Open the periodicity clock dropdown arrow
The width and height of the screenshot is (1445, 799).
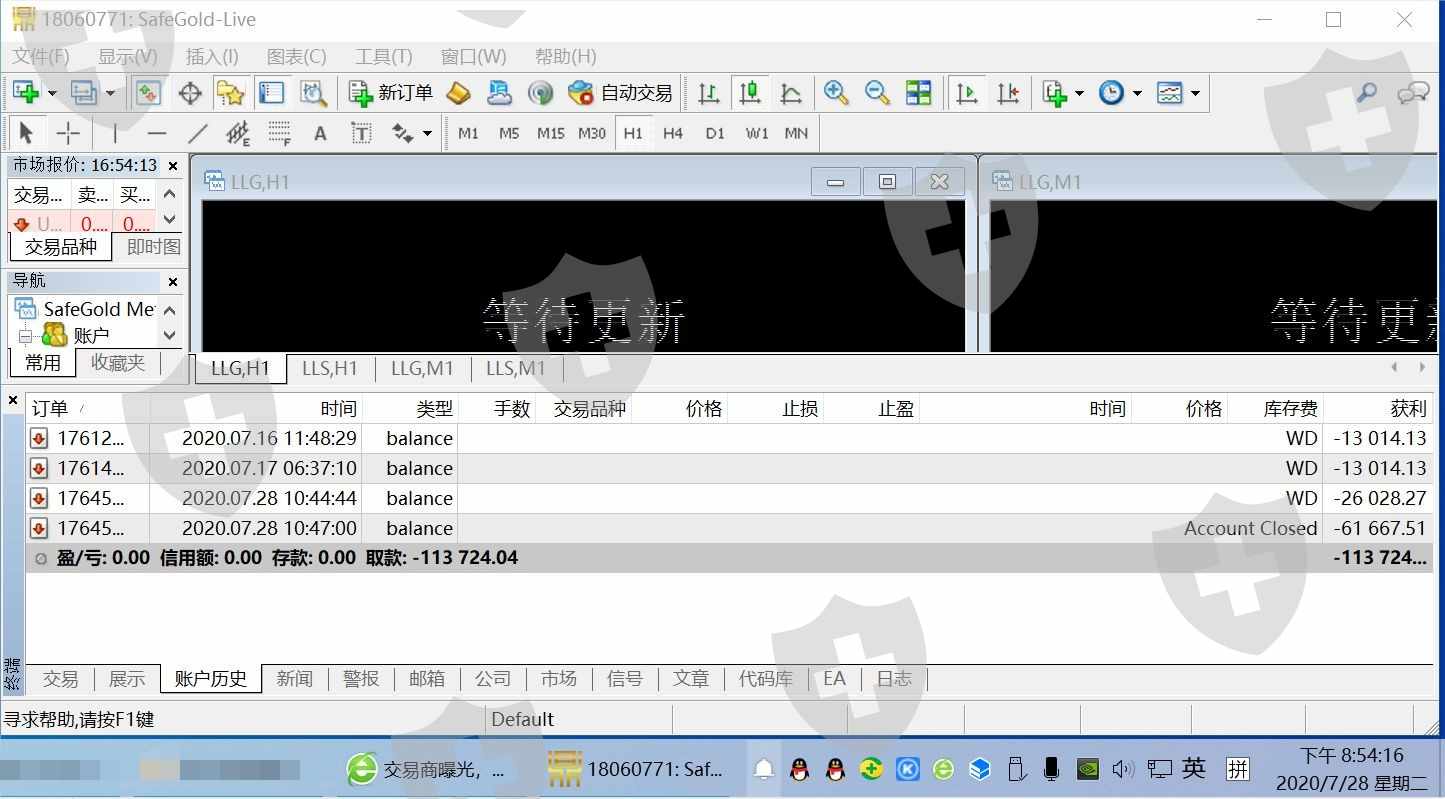pos(1137,94)
